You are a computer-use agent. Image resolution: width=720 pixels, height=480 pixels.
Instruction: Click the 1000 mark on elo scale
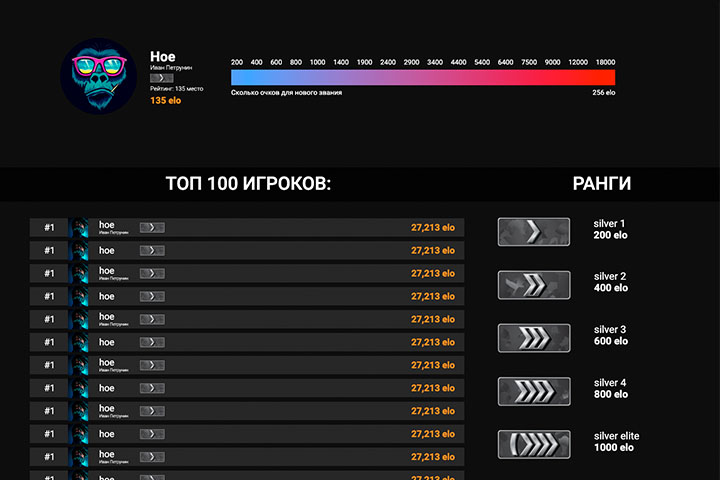point(317,62)
